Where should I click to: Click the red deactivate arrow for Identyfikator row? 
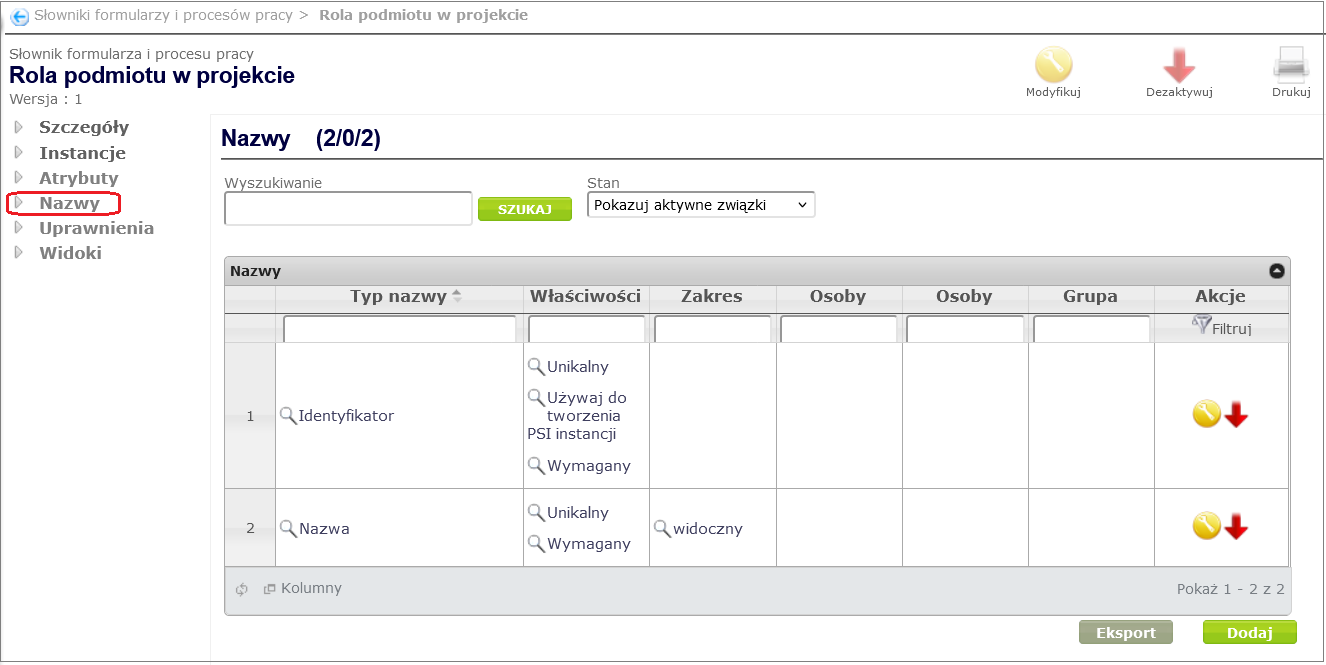coord(1237,415)
